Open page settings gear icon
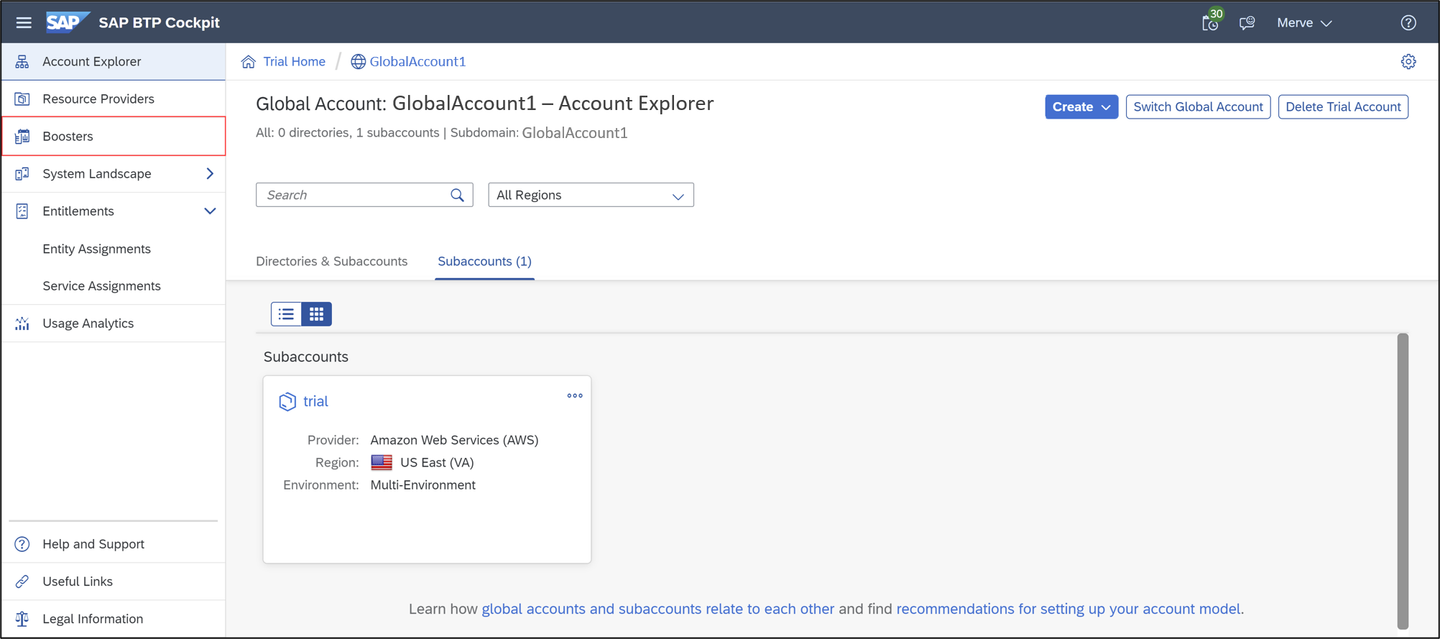This screenshot has height=639, width=1440. [1408, 62]
